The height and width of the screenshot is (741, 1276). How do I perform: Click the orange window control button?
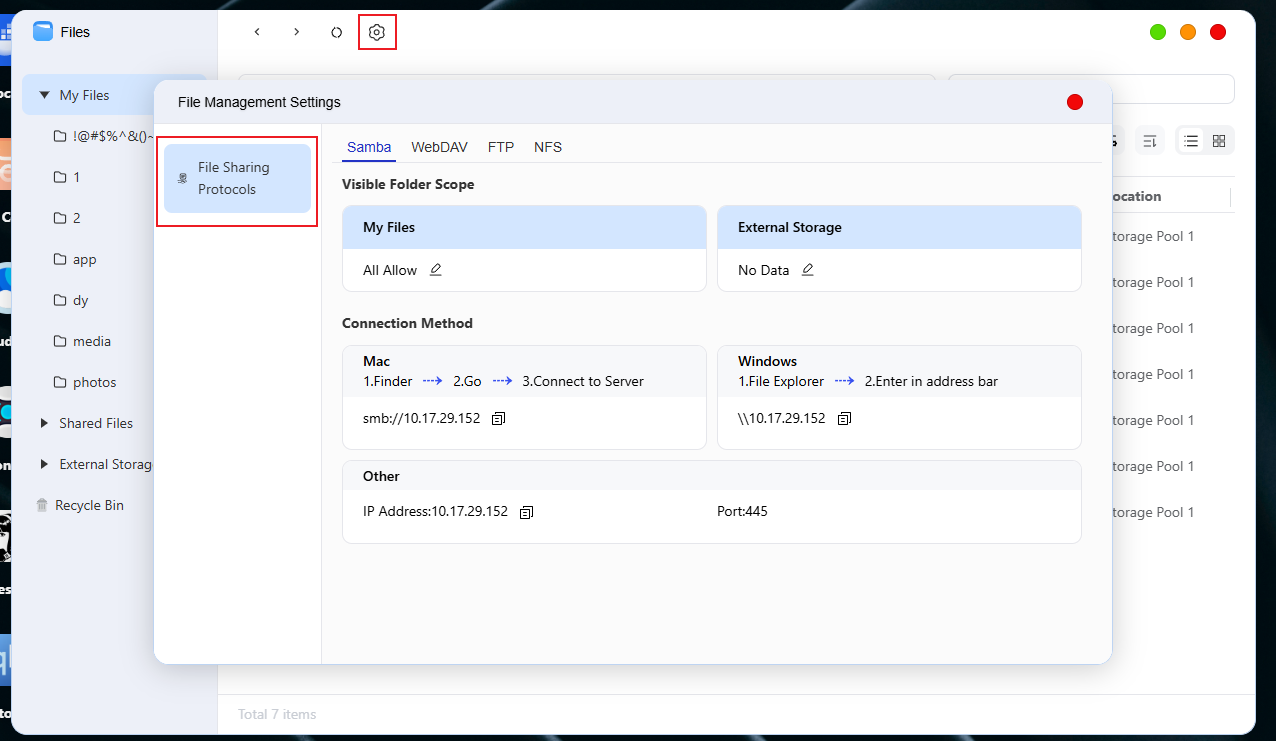[x=1188, y=32]
